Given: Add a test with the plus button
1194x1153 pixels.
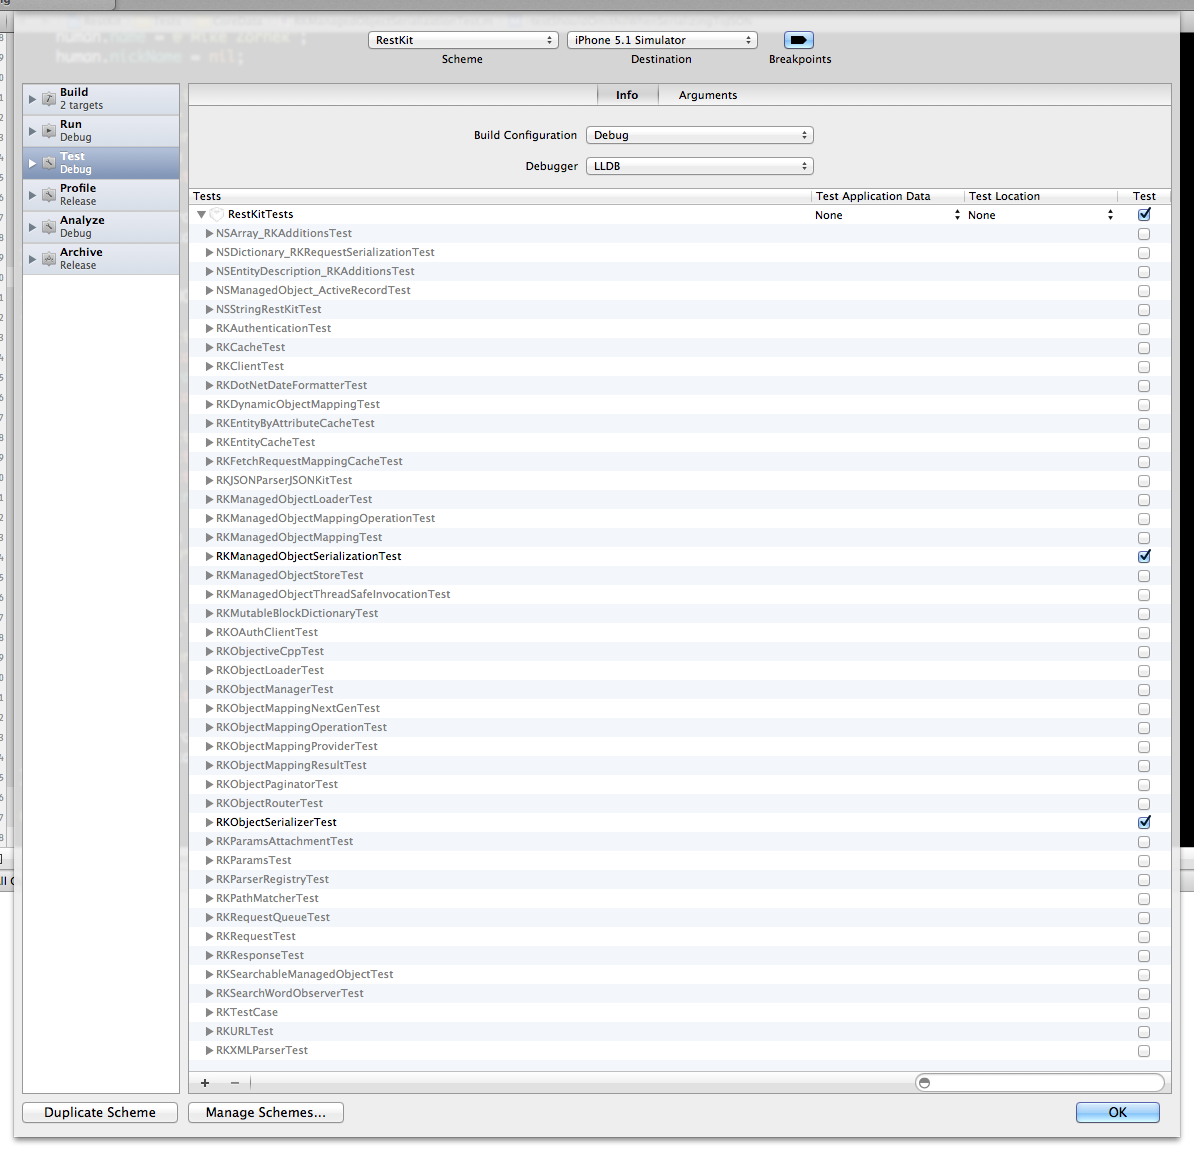Looking at the screenshot, I should pyautogui.click(x=205, y=1083).
